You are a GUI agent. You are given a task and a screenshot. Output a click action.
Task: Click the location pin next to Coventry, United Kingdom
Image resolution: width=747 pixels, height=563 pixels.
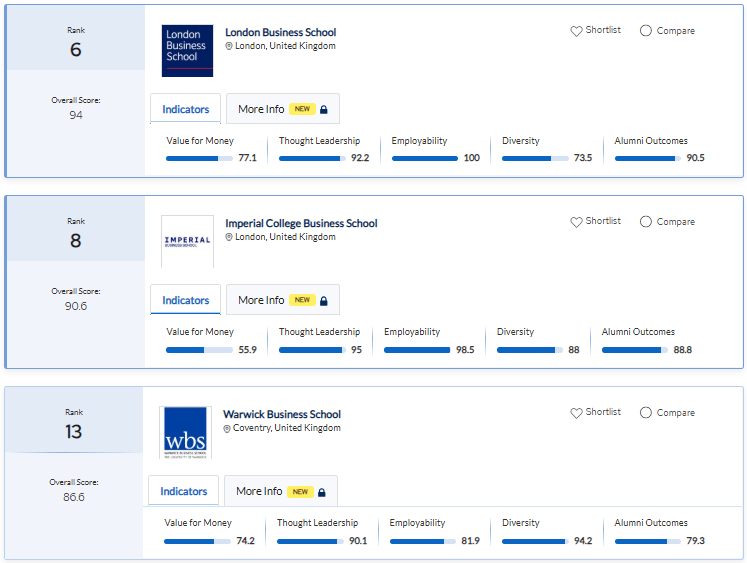click(x=227, y=428)
